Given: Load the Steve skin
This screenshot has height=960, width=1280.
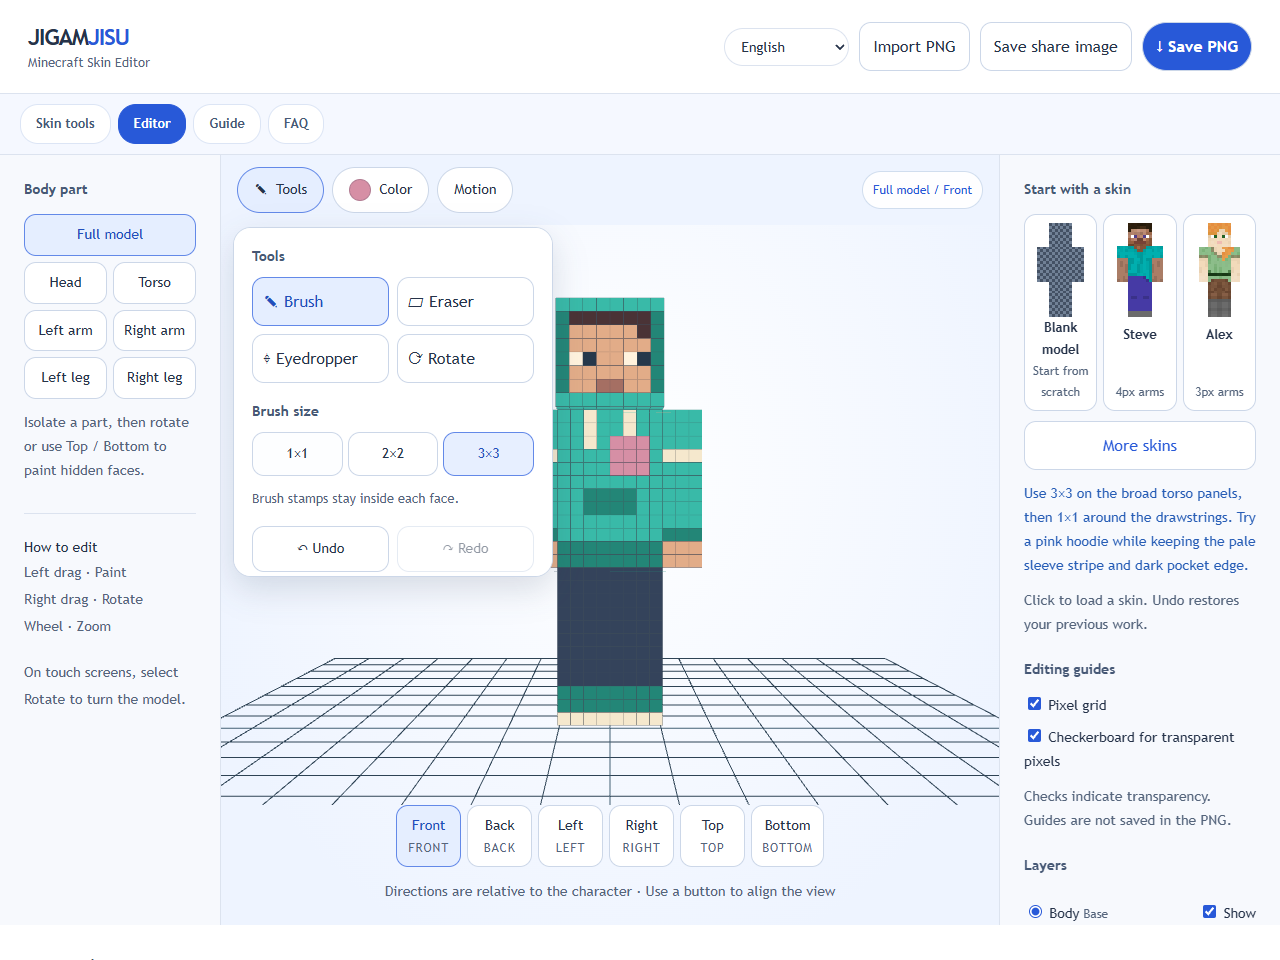Looking at the screenshot, I should pyautogui.click(x=1140, y=312).
